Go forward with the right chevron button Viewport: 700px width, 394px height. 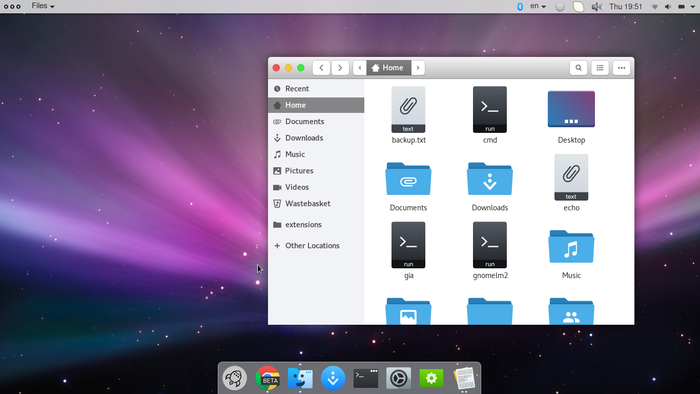pyautogui.click(x=340, y=68)
